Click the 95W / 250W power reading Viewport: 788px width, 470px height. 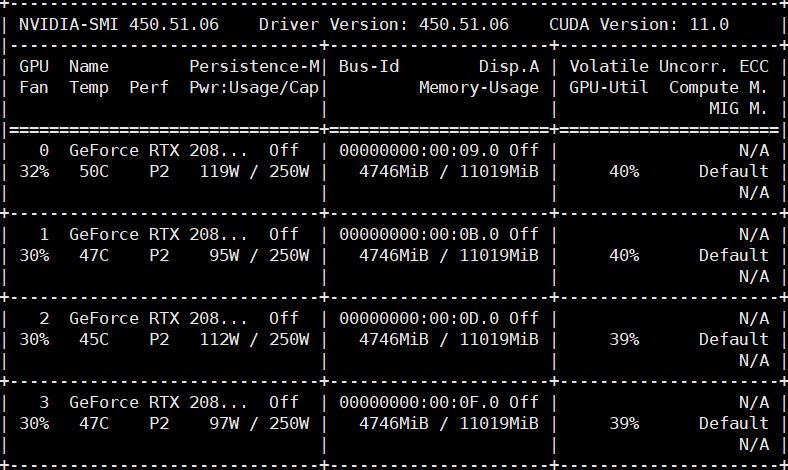pos(259,255)
